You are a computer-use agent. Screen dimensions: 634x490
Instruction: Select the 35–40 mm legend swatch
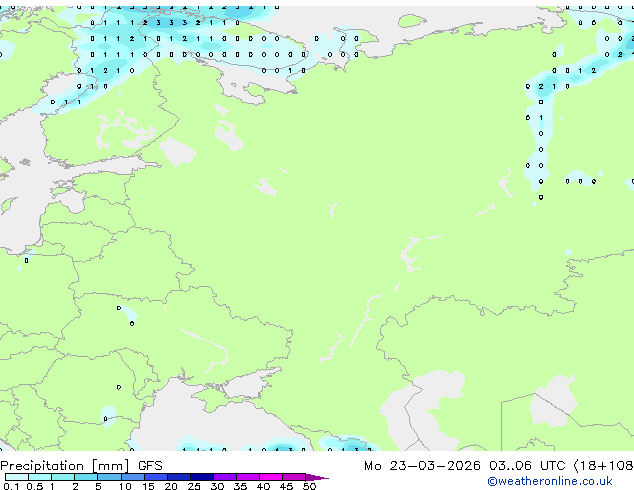[x=248, y=477]
